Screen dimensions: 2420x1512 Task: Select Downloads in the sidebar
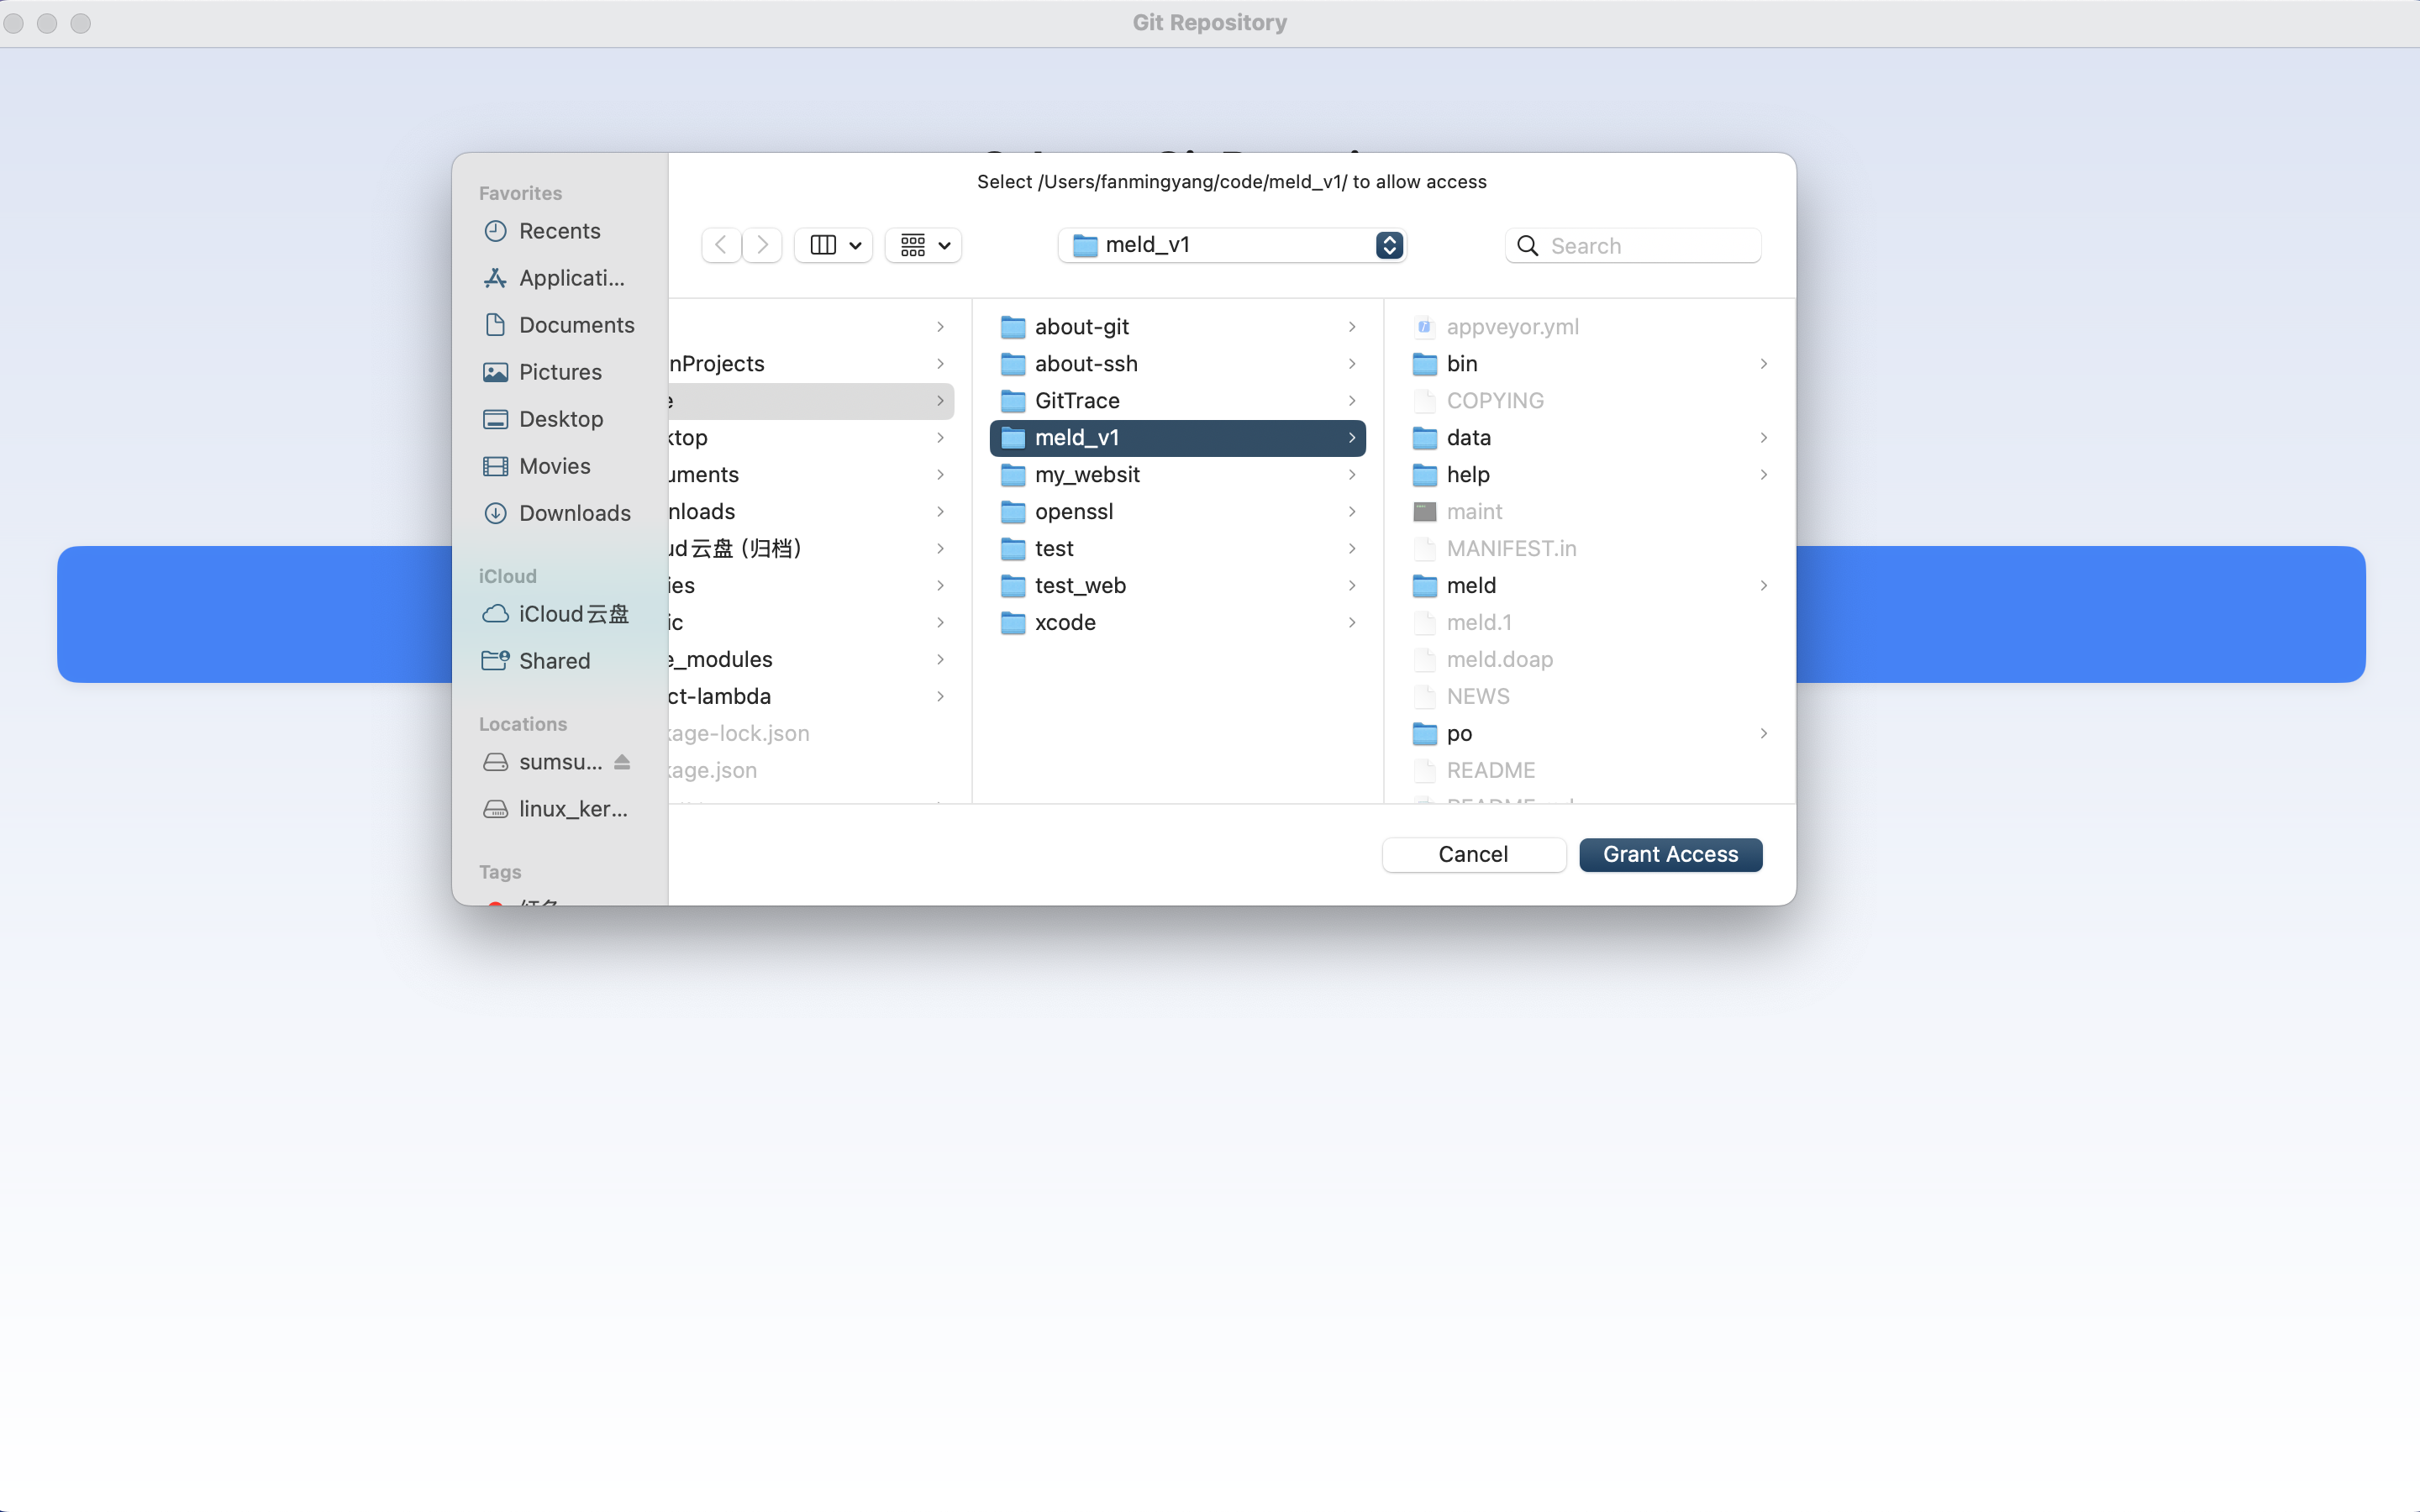coord(573,513)
